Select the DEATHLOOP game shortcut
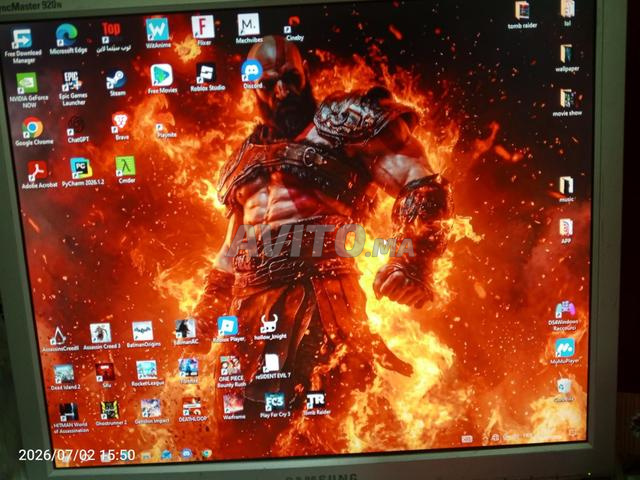 192,406
